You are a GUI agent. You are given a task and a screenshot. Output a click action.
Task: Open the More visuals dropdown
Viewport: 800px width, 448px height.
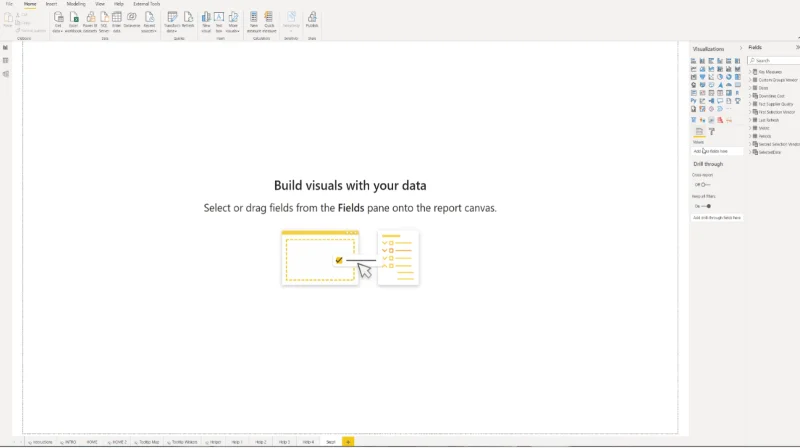(x=233, y=22)
